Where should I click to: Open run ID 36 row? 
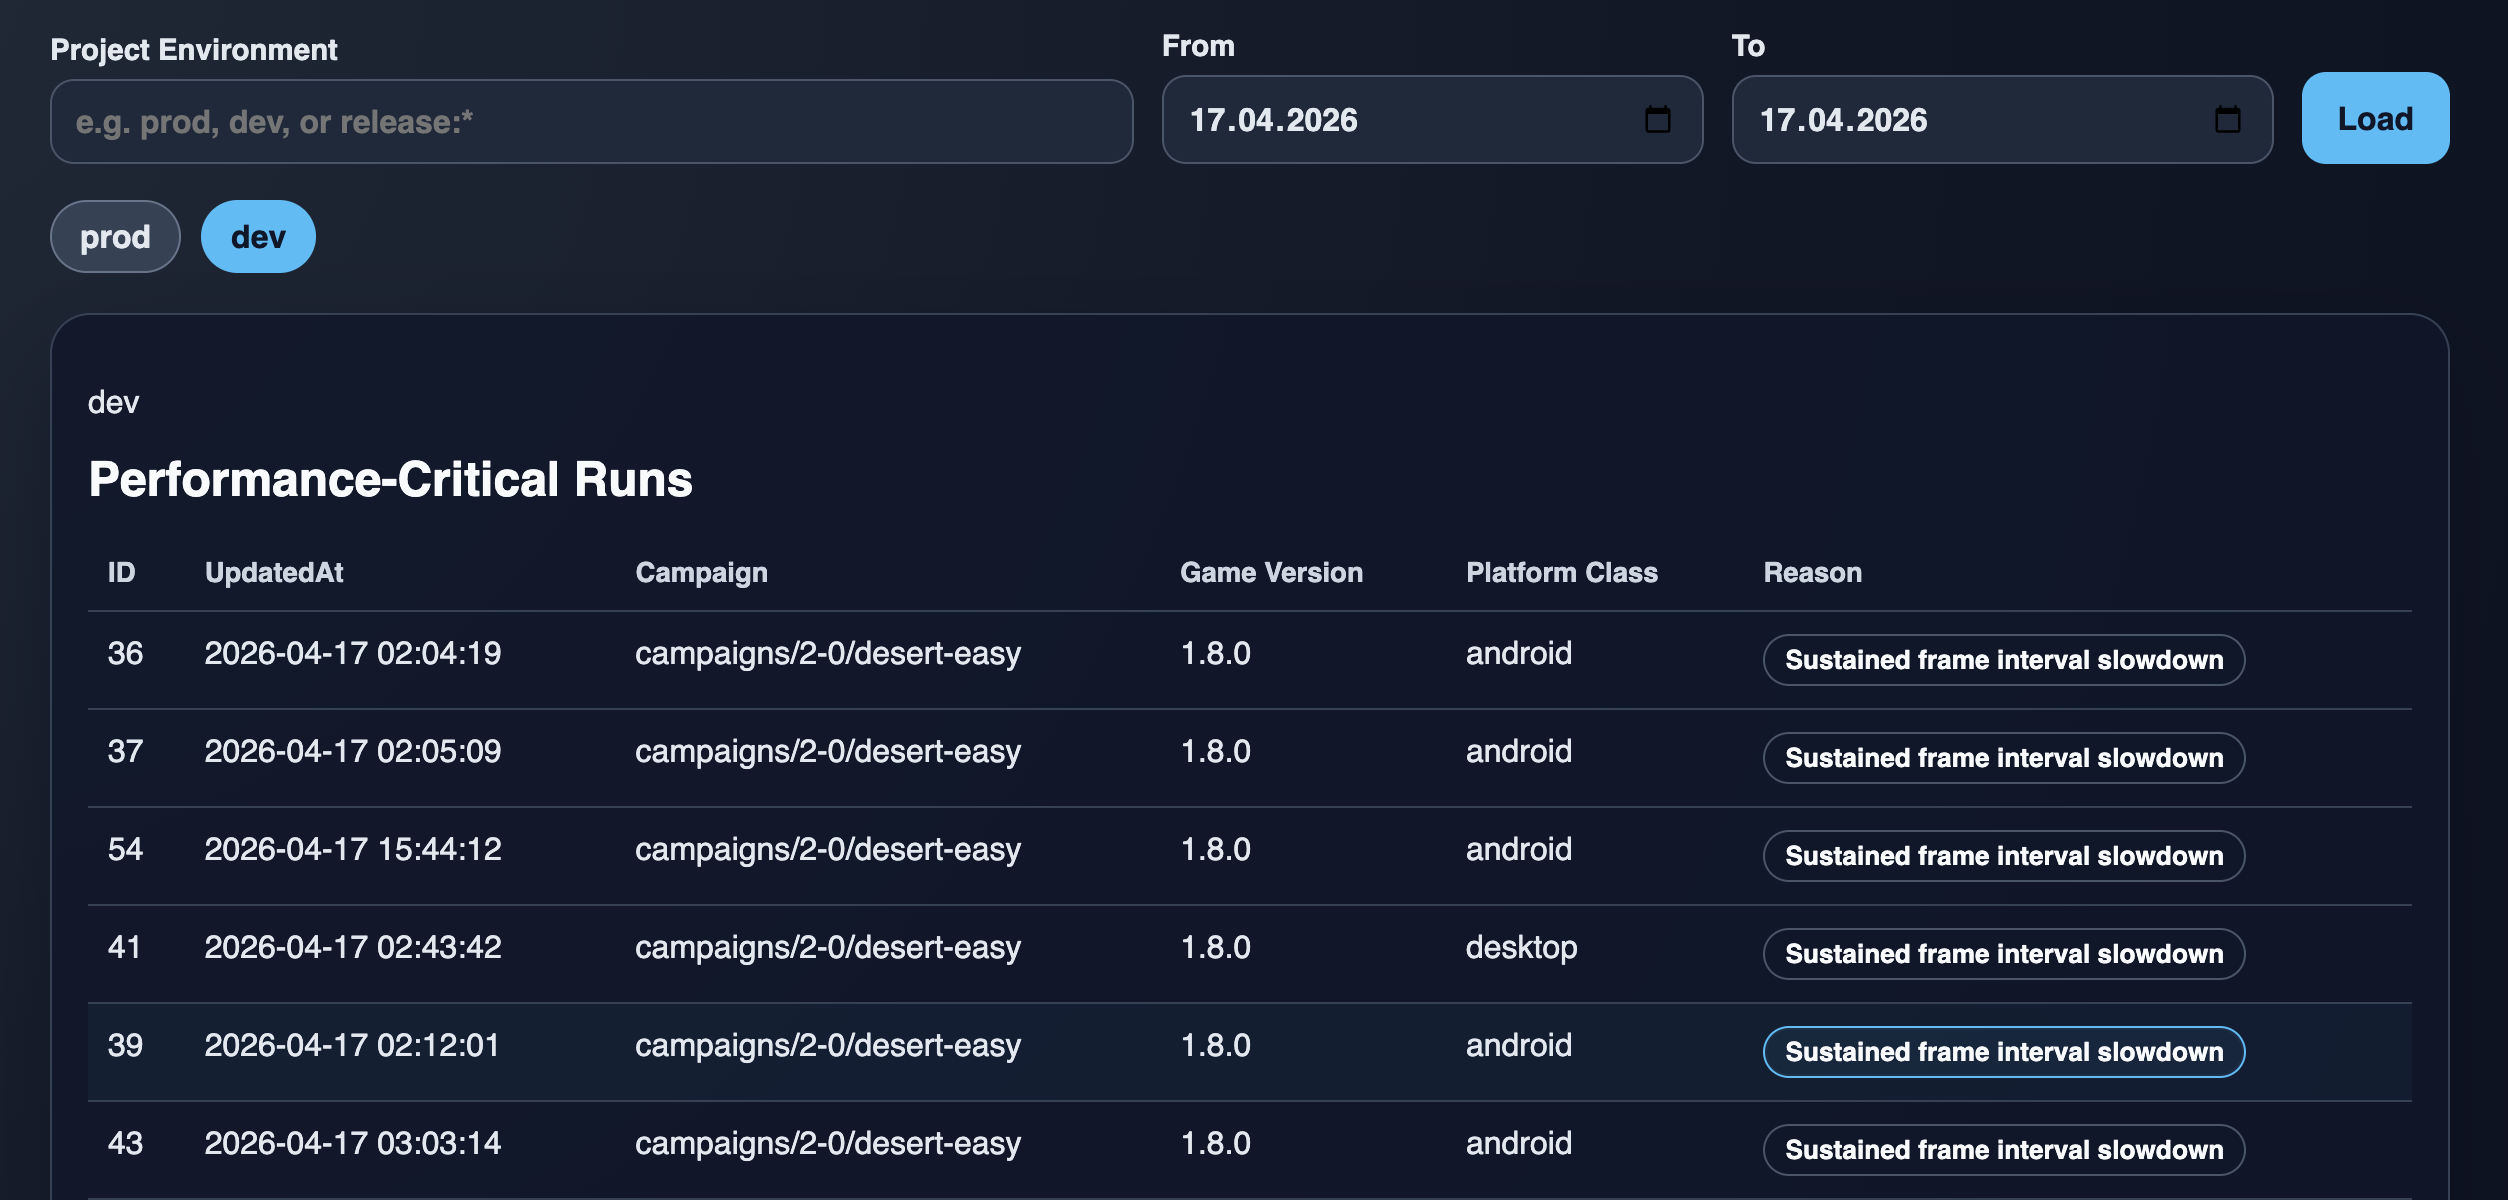click(125, 654)
